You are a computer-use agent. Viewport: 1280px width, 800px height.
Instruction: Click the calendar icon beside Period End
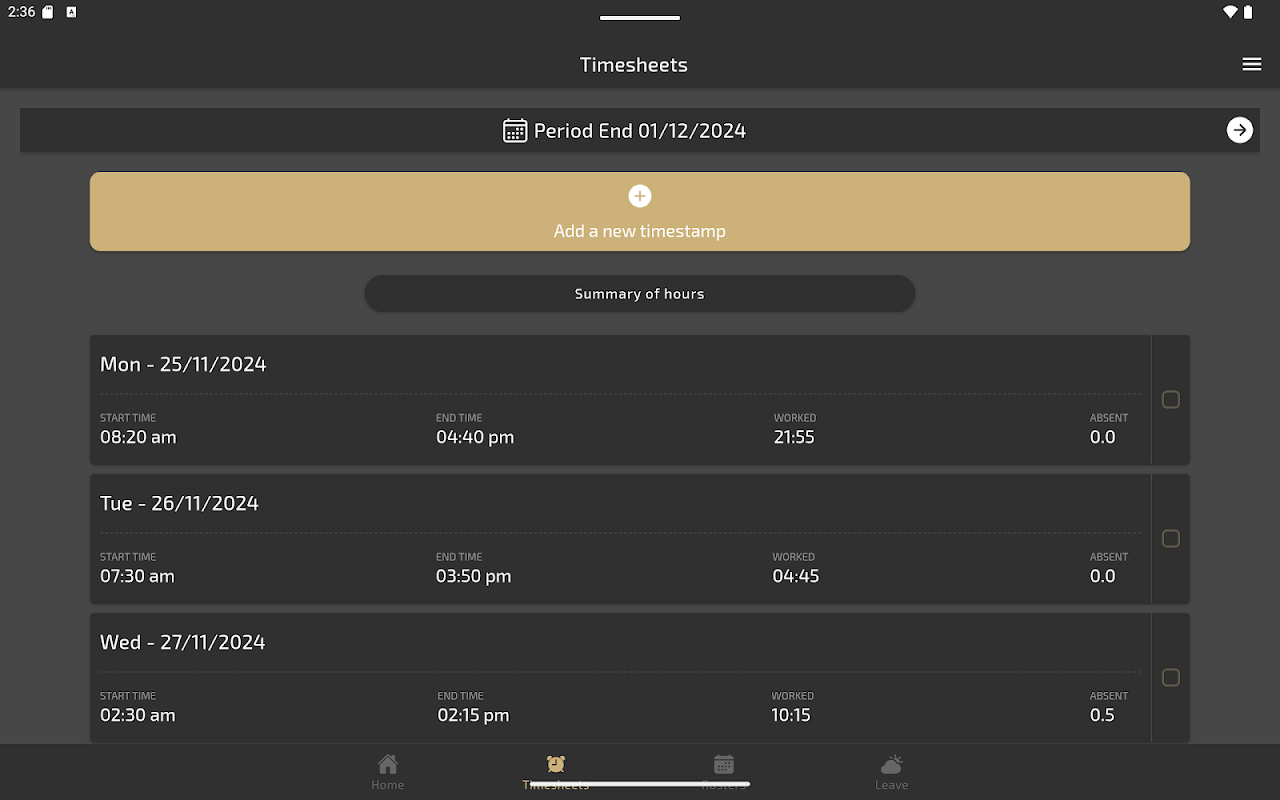point(515,131)
